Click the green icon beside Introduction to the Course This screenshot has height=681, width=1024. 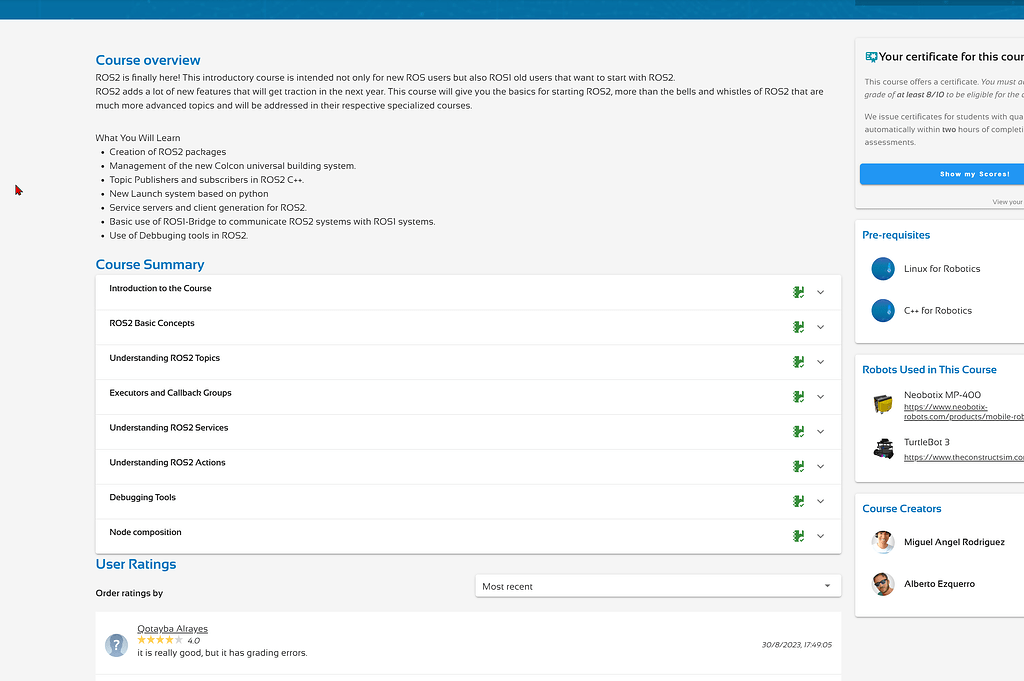click(798, 292)
